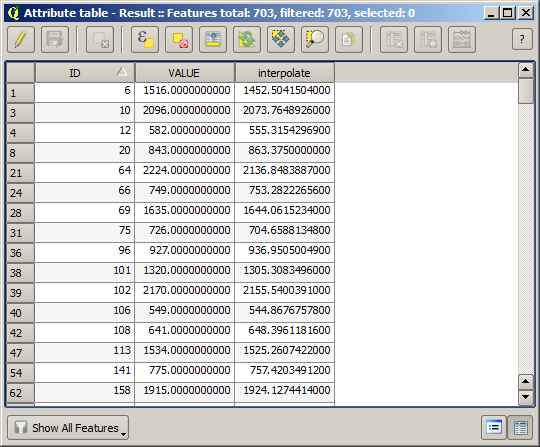Click the Save edits floppy disk icon

pyautogui.click(x=55, y=40)
